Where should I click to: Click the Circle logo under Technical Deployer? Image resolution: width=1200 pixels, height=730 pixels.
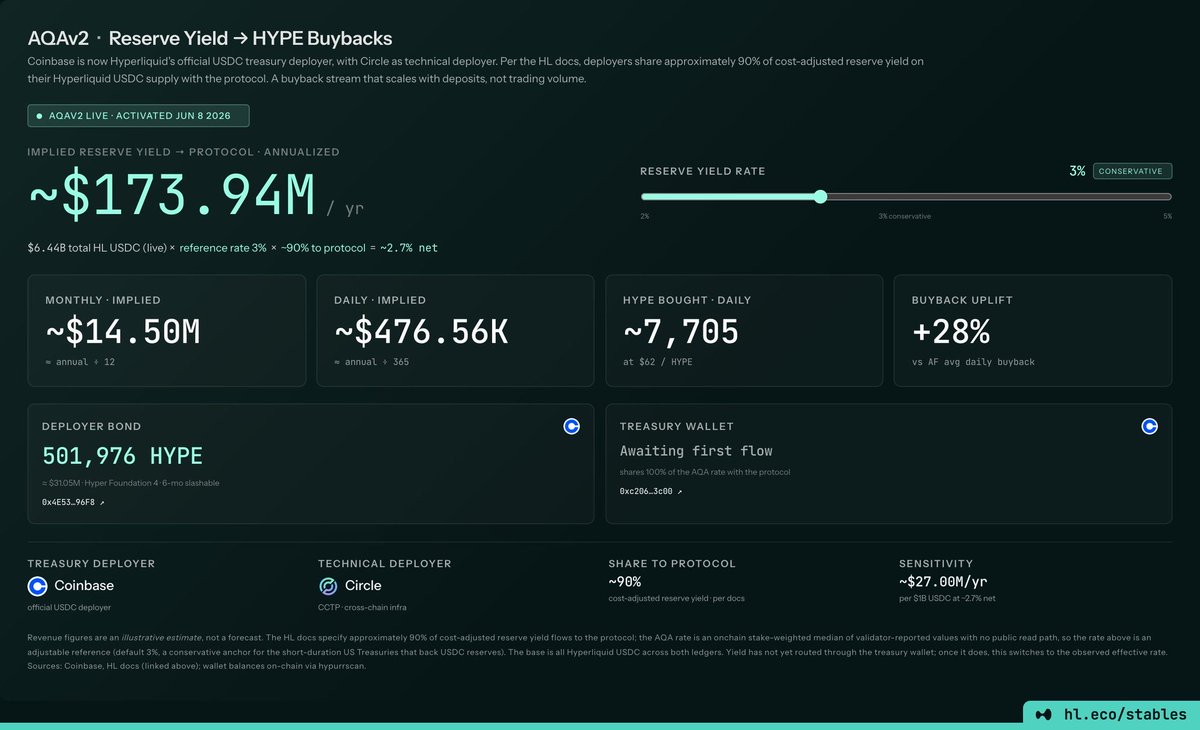click(x=327, y=586)
